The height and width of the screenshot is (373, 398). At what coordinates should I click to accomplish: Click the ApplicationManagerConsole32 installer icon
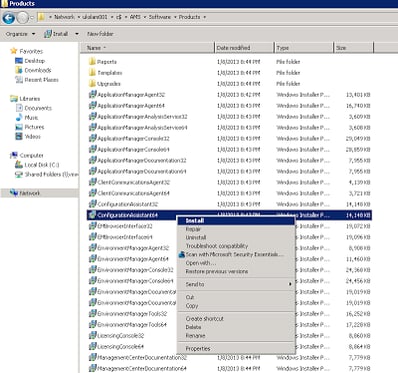pyautogui.click(x=92, y=138)
